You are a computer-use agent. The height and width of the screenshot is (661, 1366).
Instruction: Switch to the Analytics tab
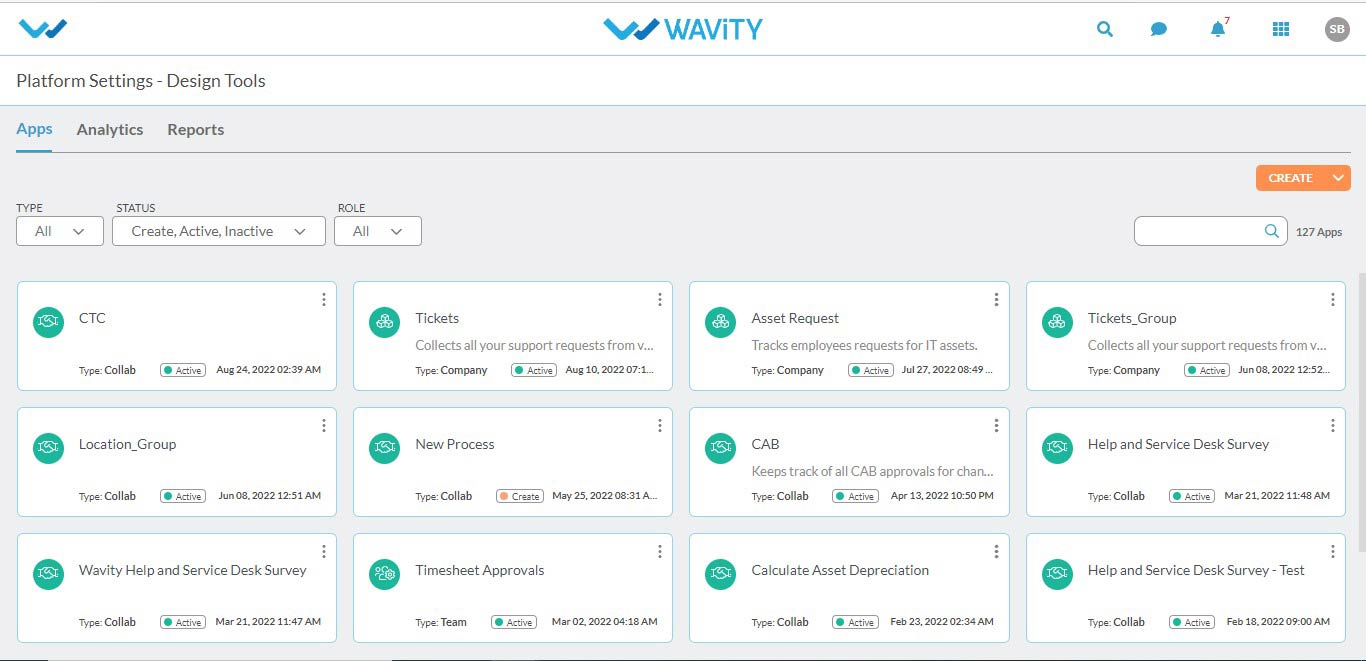110,130
